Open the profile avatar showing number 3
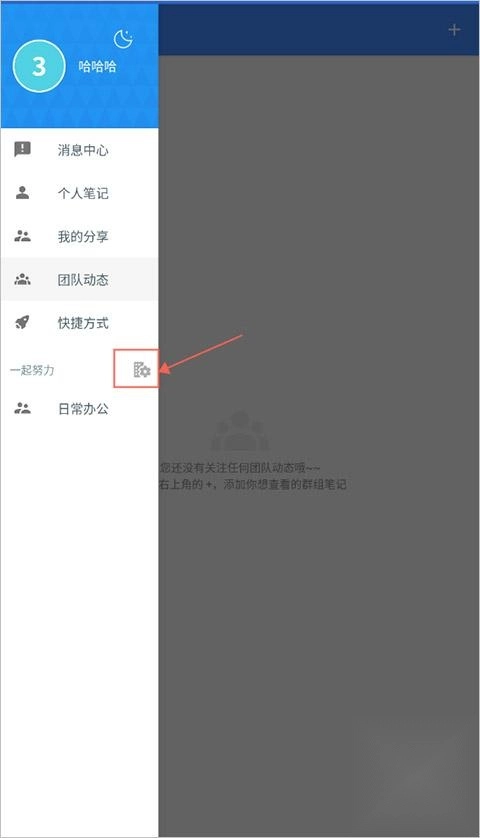Image resolution: width=480 pixels, height=838 pixels. tap(39, 66)
